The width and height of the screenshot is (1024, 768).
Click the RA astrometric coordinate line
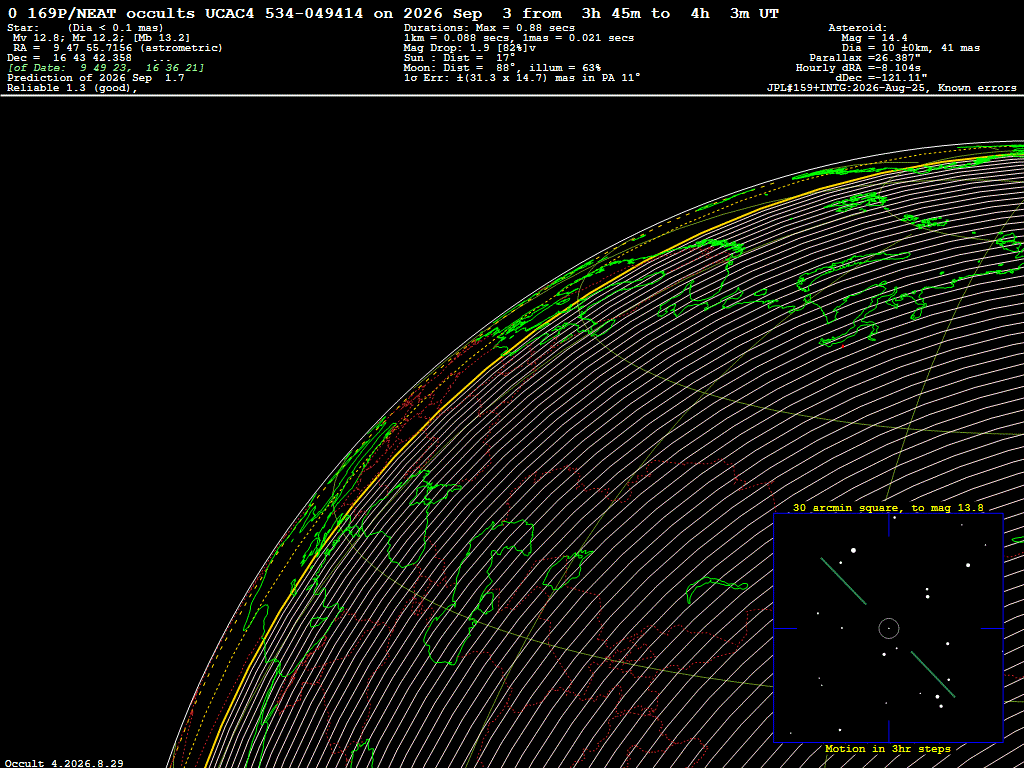coord(118,48)
